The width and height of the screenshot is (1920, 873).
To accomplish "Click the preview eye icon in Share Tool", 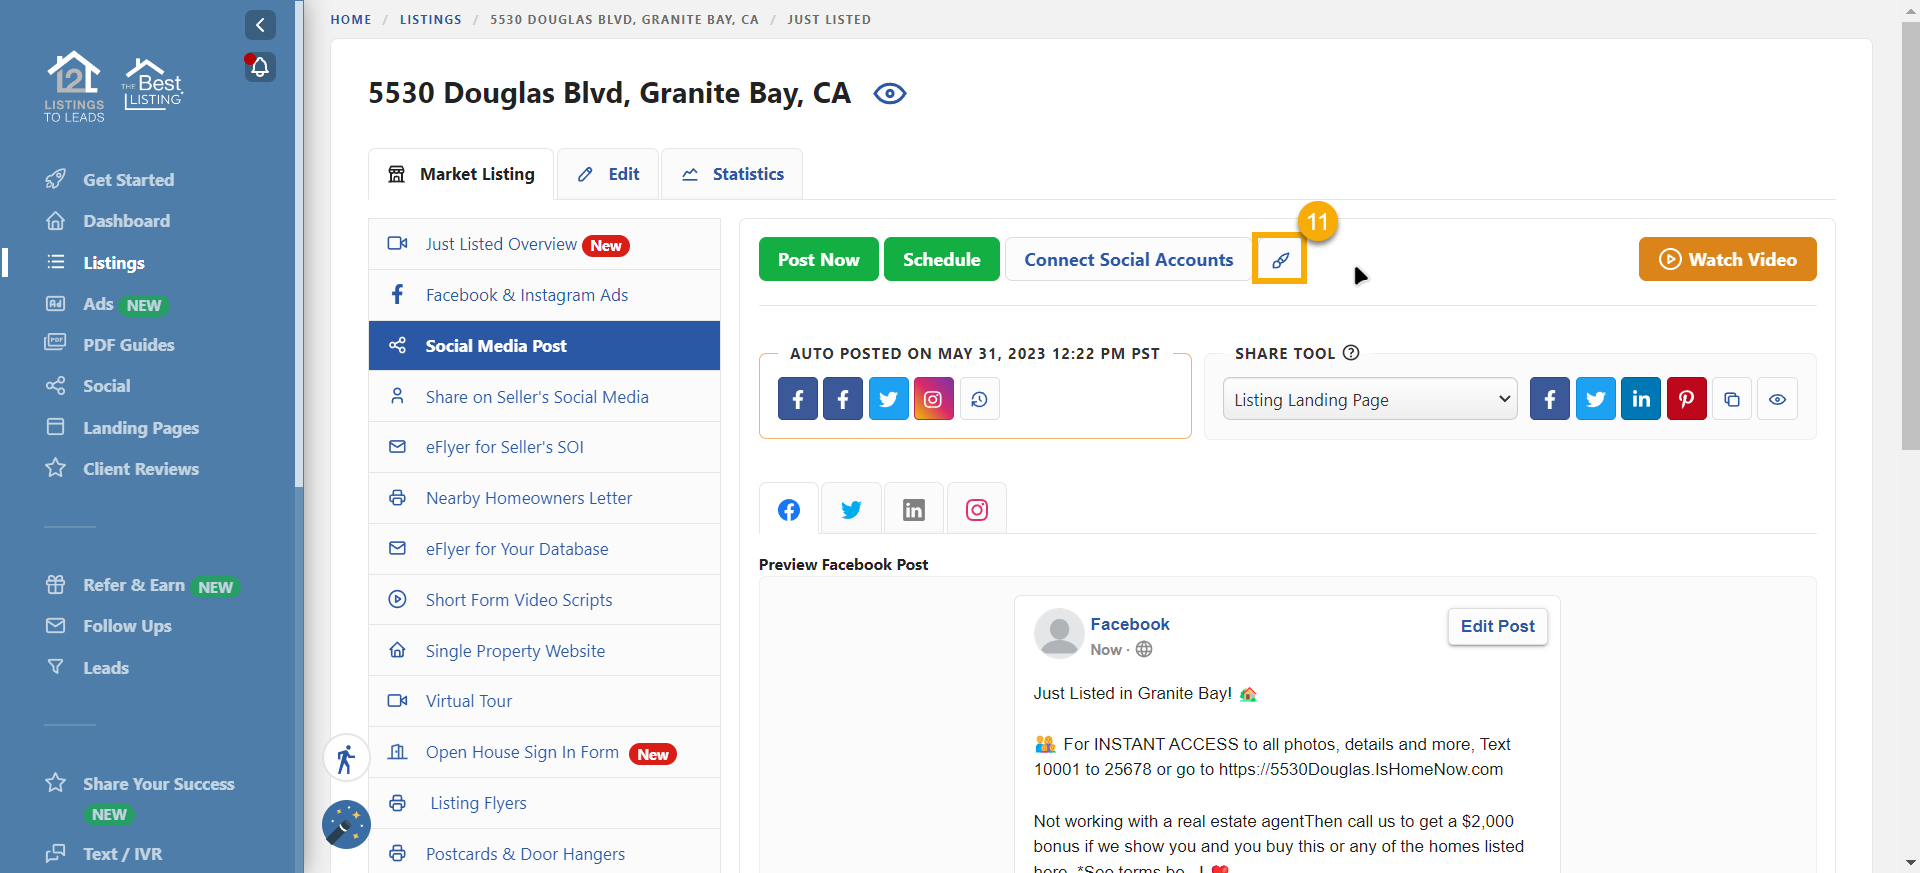I will [x=1777, y=399].
